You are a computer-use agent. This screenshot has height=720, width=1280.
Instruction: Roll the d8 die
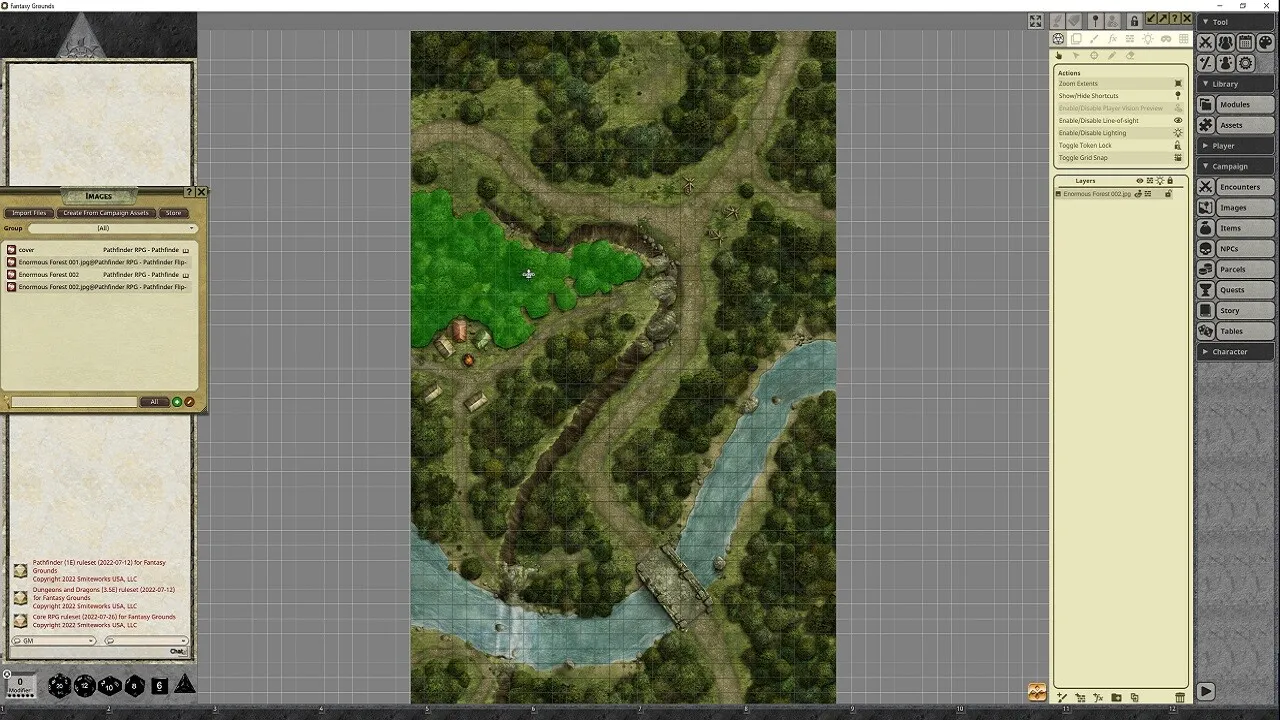pyautogui.click(x=135, y=685)
